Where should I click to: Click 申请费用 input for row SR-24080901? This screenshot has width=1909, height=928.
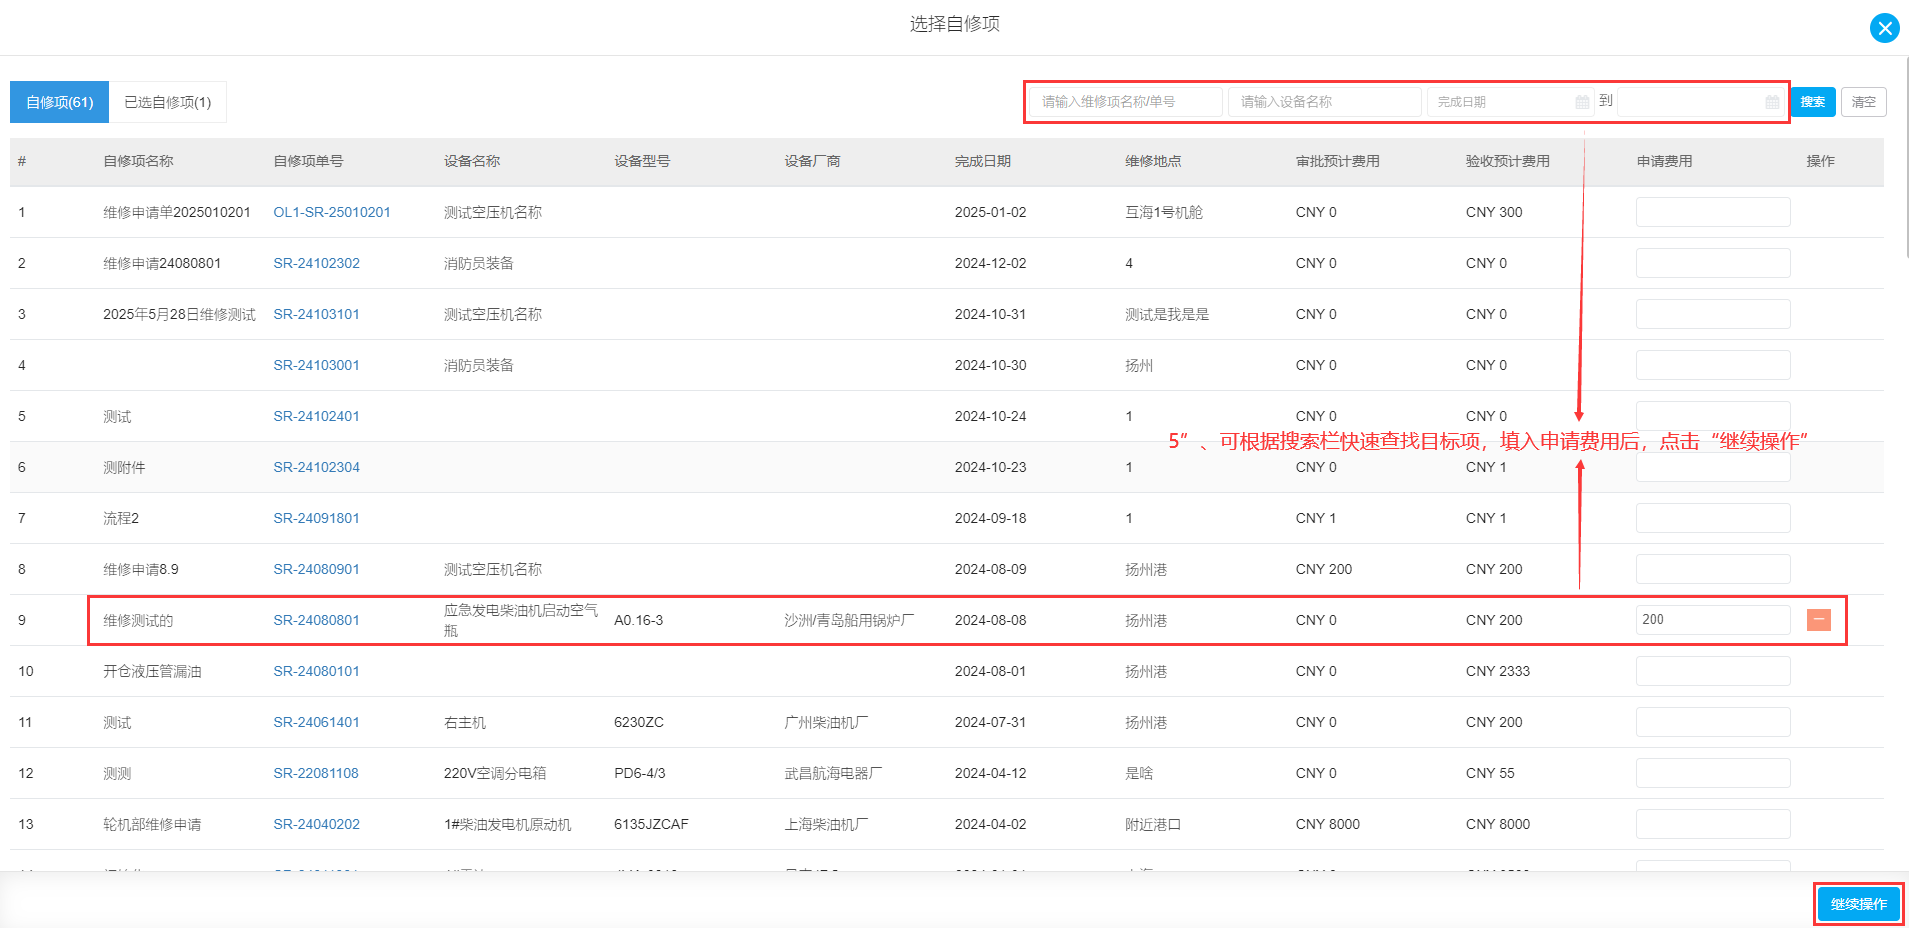click(x=1713, y=569)
